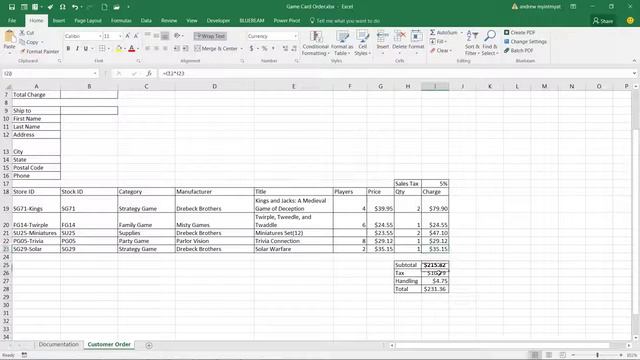Click Change Settings Bluebeam button
This screenshot has height=360, width=640.
point(525,42)
